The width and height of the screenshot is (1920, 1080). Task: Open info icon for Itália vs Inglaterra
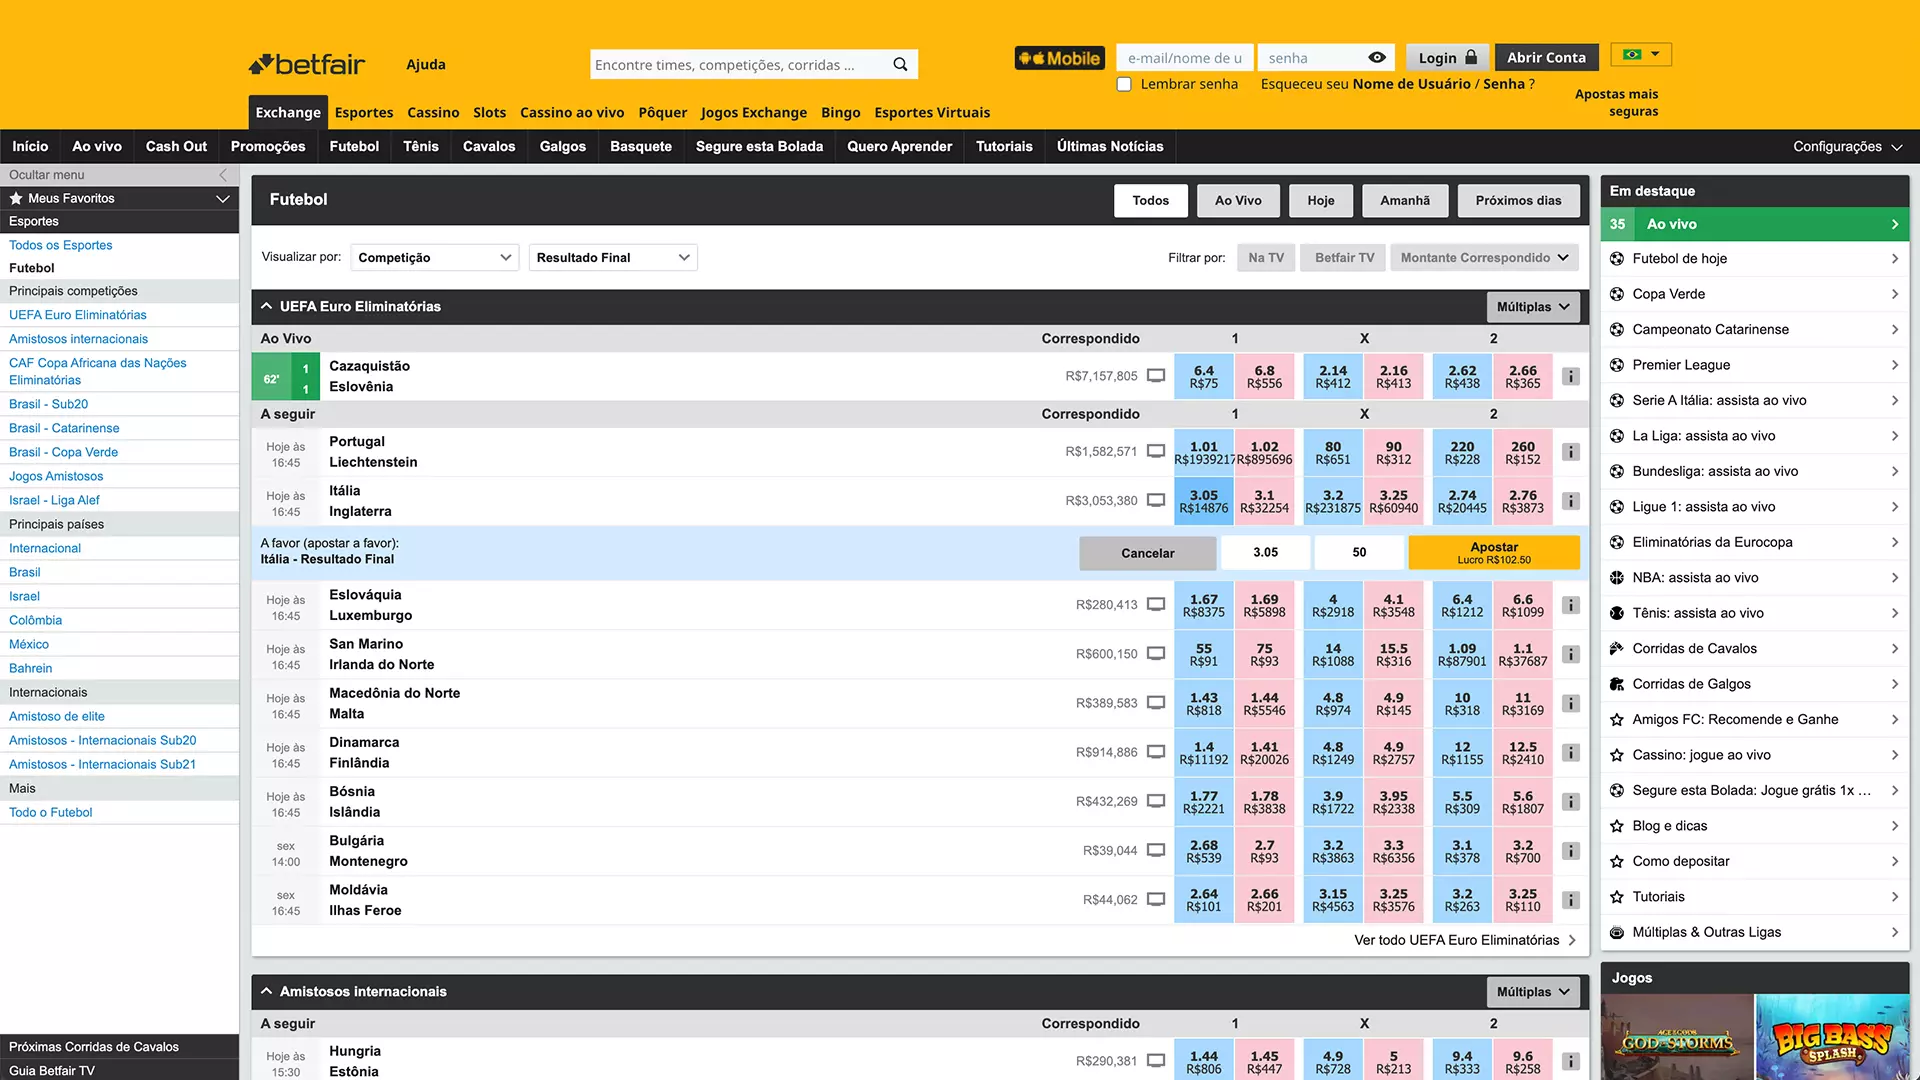[x=1571, y=501]
